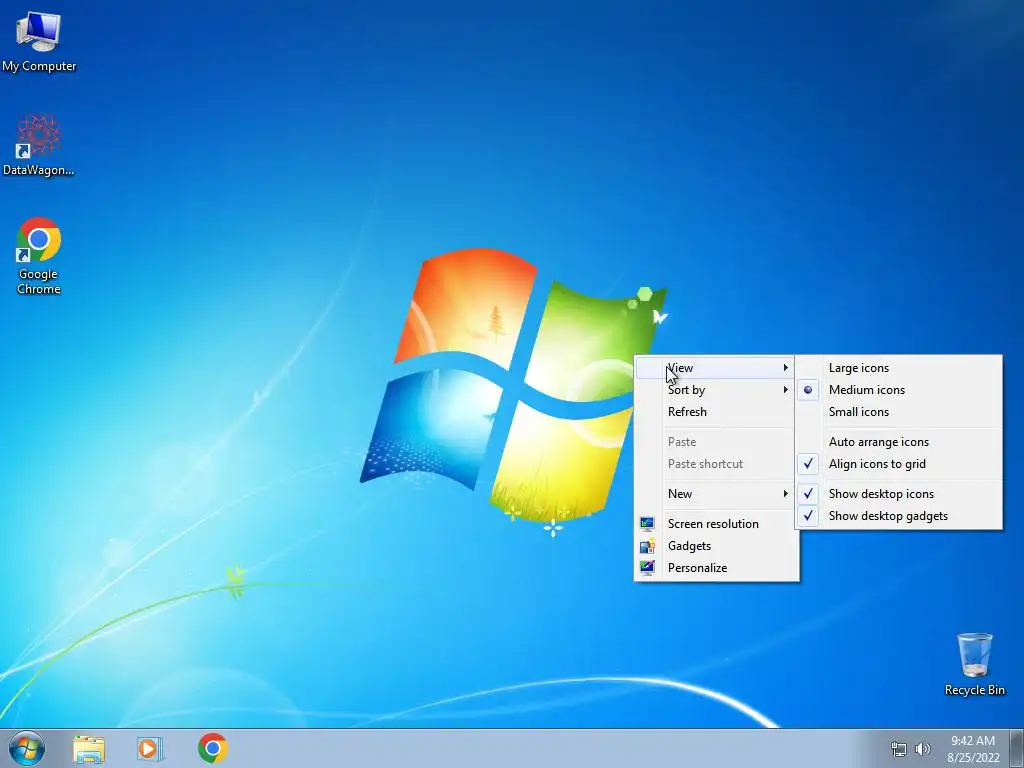Enable Auto arrange icons
This screenshot has width=1024, height=768.
(899, 442)
